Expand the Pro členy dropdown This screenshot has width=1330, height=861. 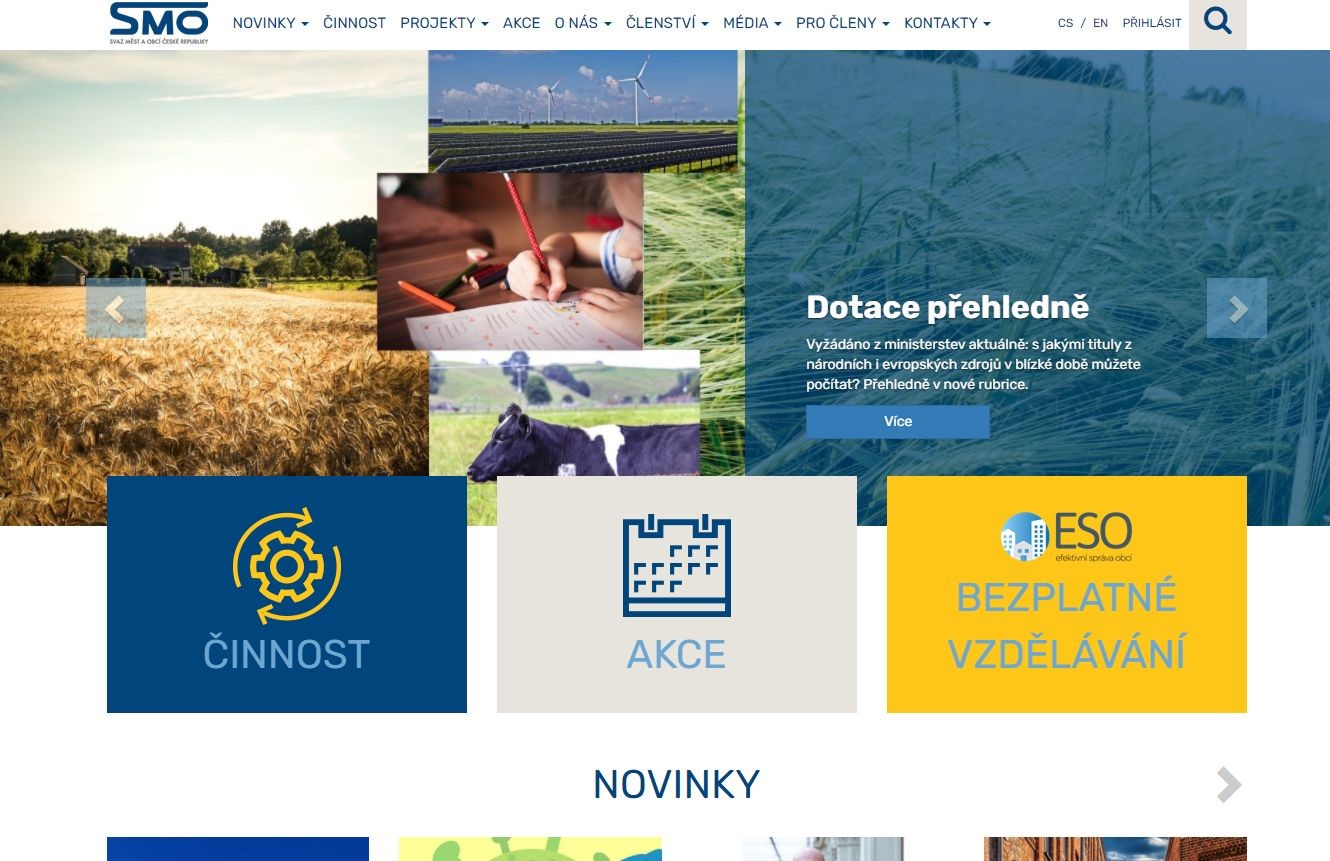click(842, 23)
